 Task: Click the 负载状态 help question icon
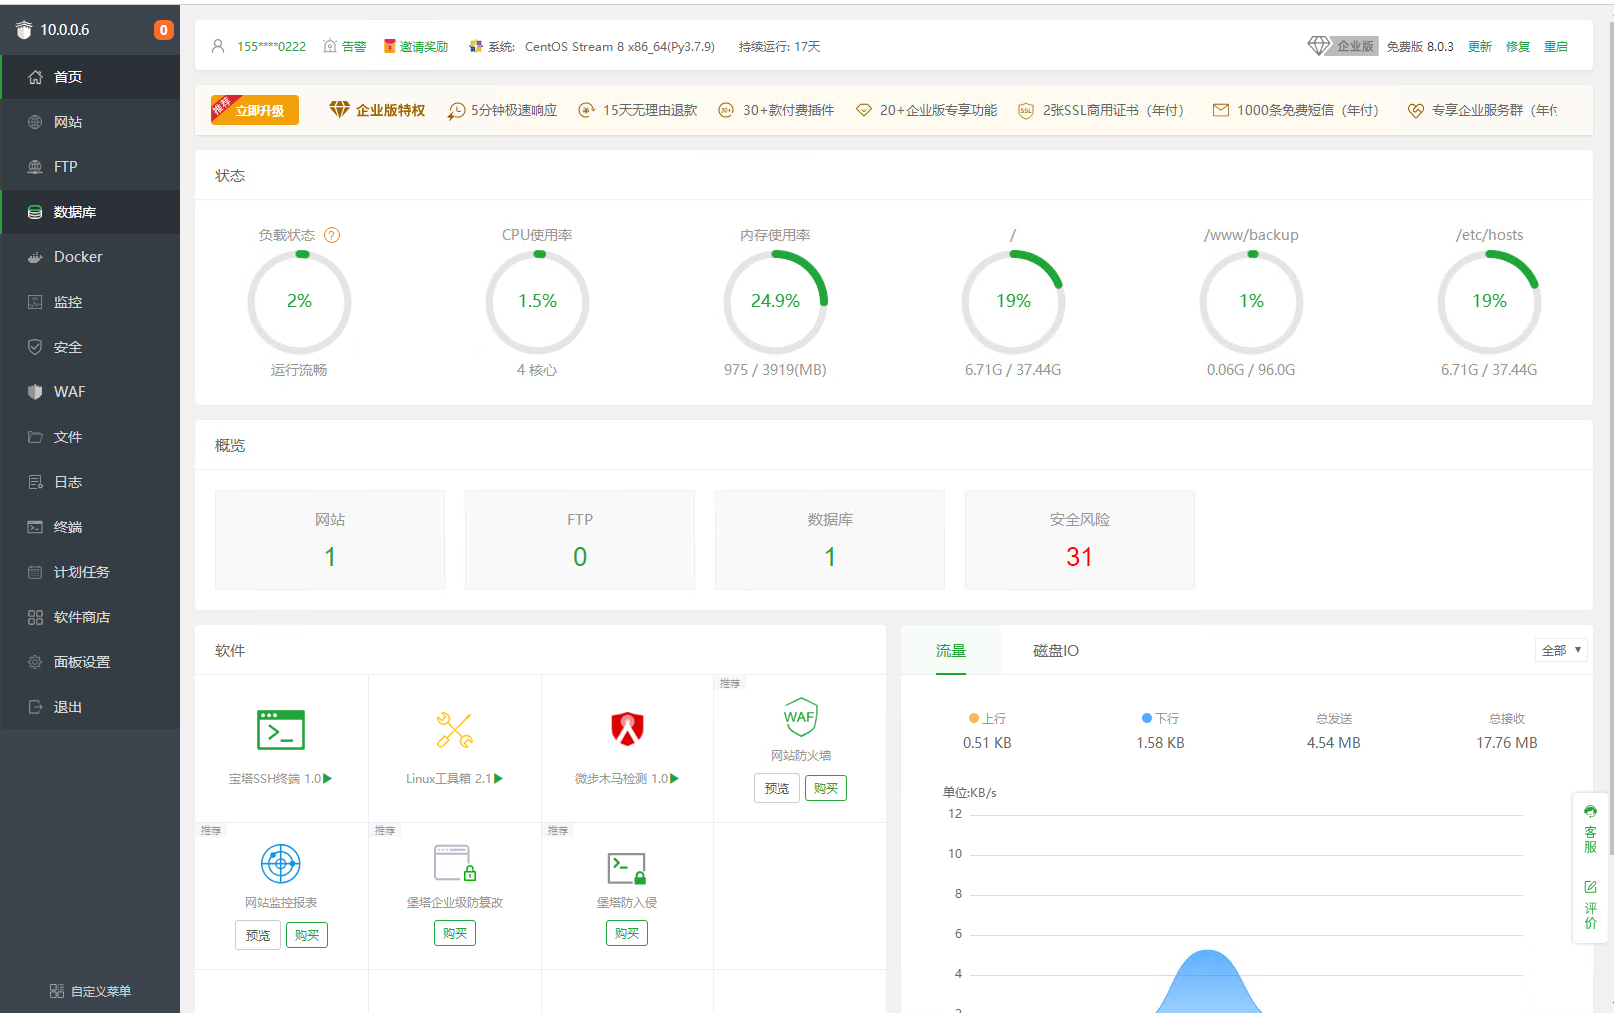(332, 235)
